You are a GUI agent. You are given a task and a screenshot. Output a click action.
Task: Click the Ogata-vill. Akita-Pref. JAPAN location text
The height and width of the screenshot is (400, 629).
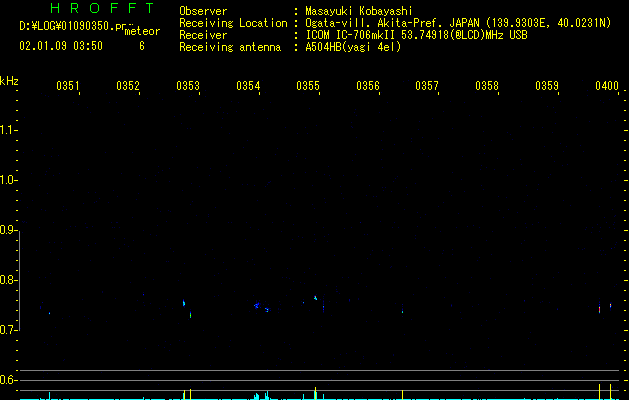point(458,23)
